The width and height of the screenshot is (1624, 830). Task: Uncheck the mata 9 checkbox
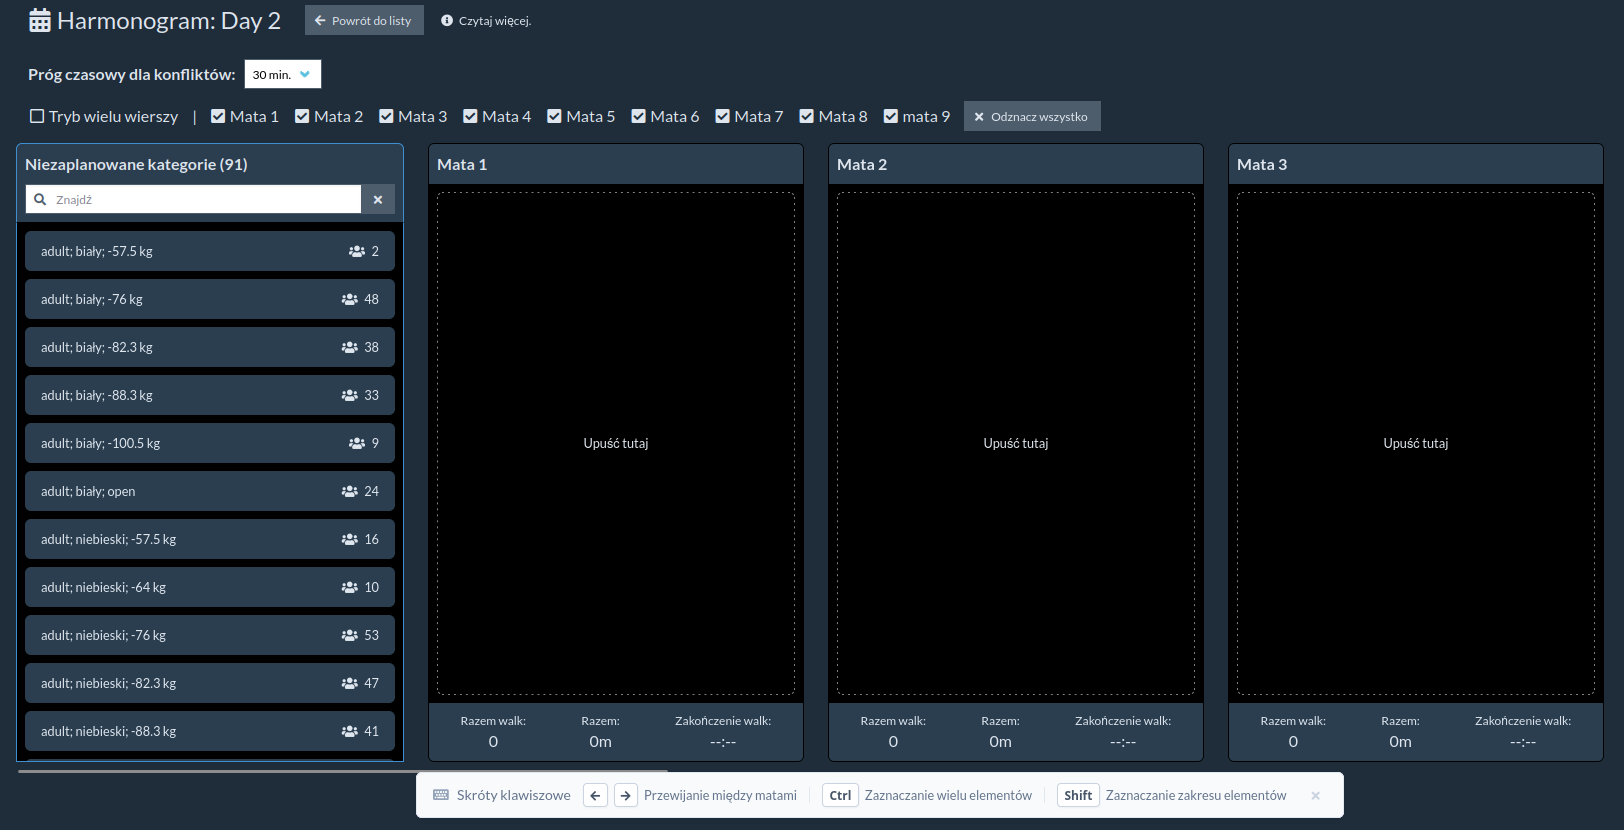point(890,117)
